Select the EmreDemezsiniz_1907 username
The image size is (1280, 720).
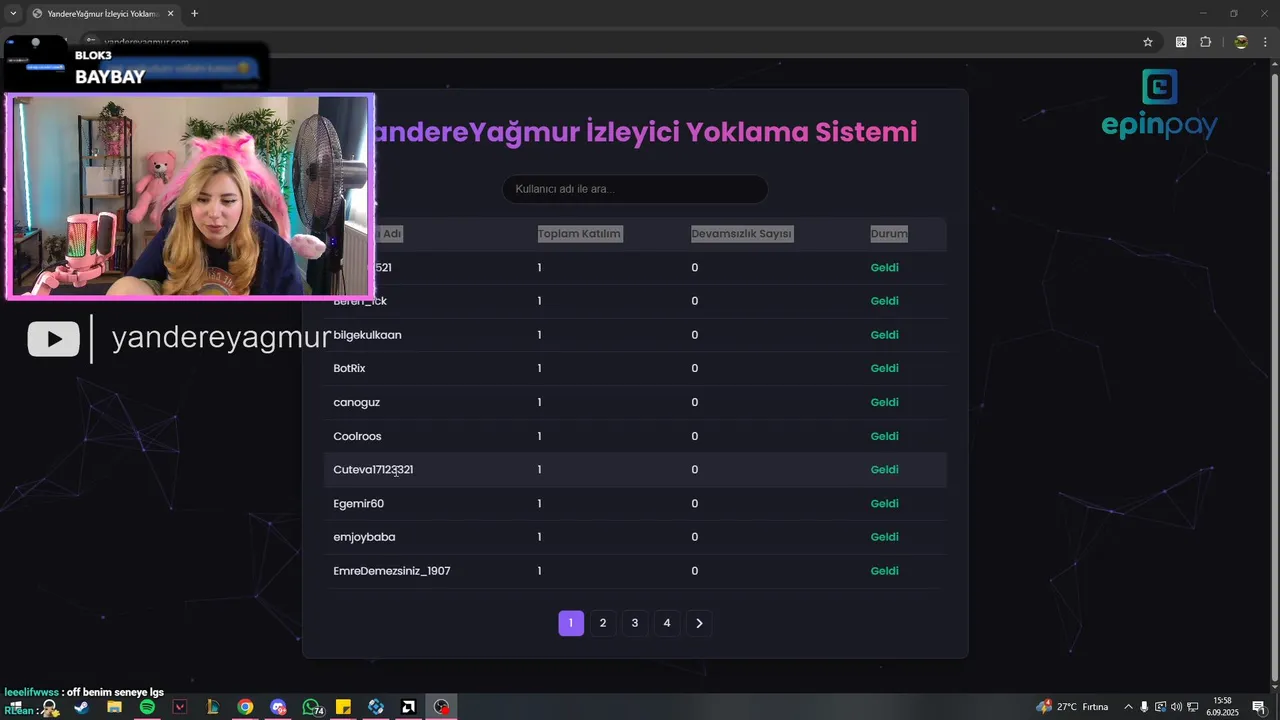[x=392, y=571]
